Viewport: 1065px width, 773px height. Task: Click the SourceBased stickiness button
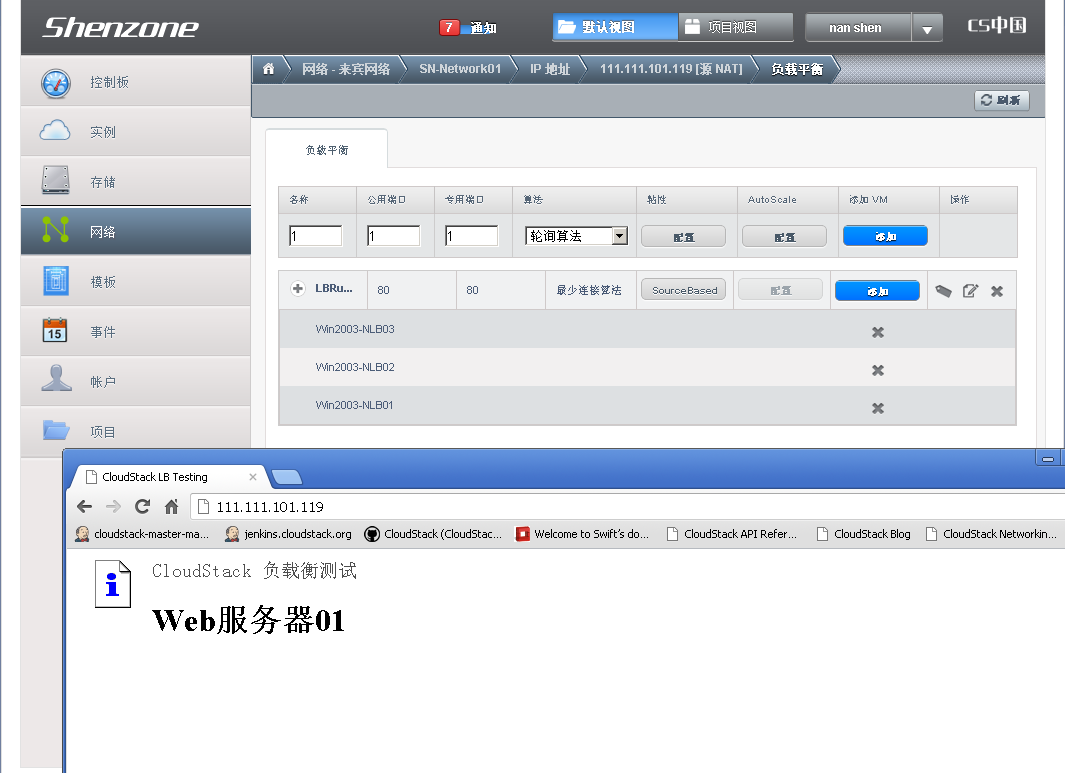pyautogui.click(x=684, y=290)
